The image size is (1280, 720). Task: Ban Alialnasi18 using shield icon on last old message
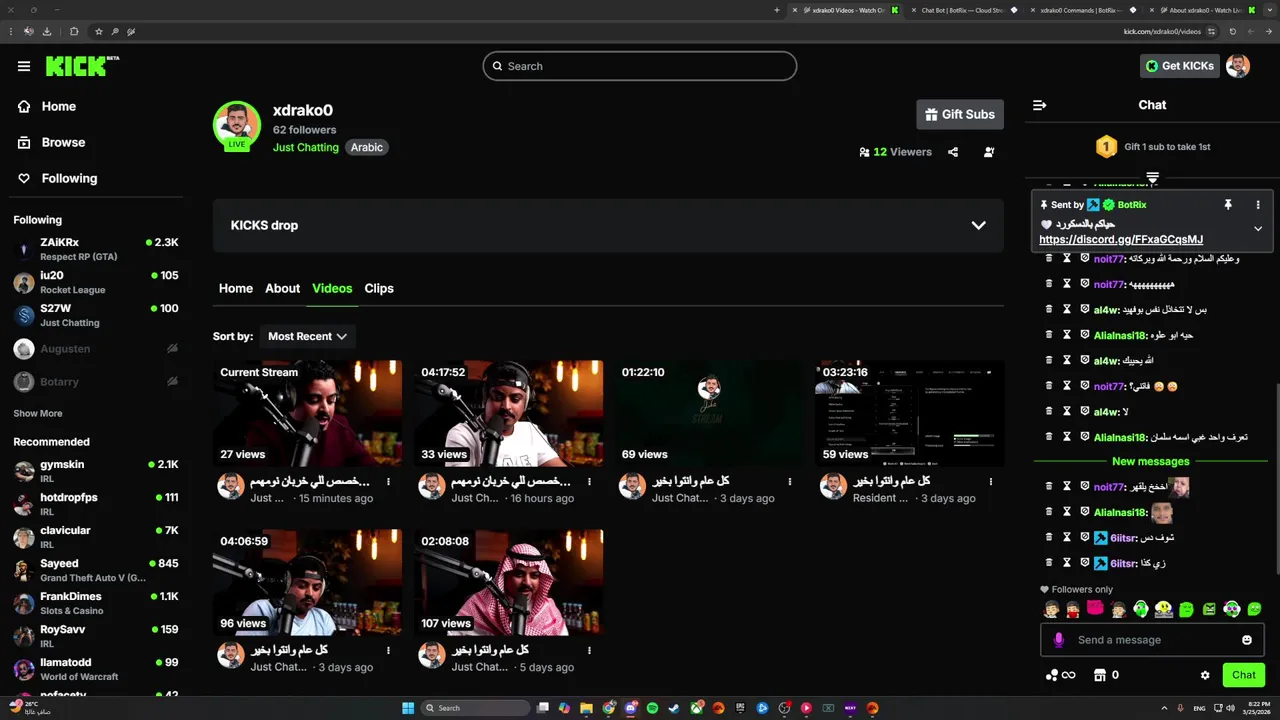click(x=1085, y=437)
